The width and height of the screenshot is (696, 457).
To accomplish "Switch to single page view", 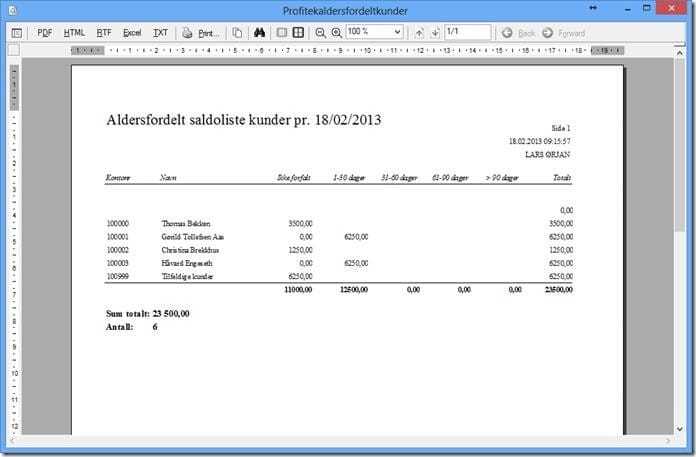I will point(282,33).
